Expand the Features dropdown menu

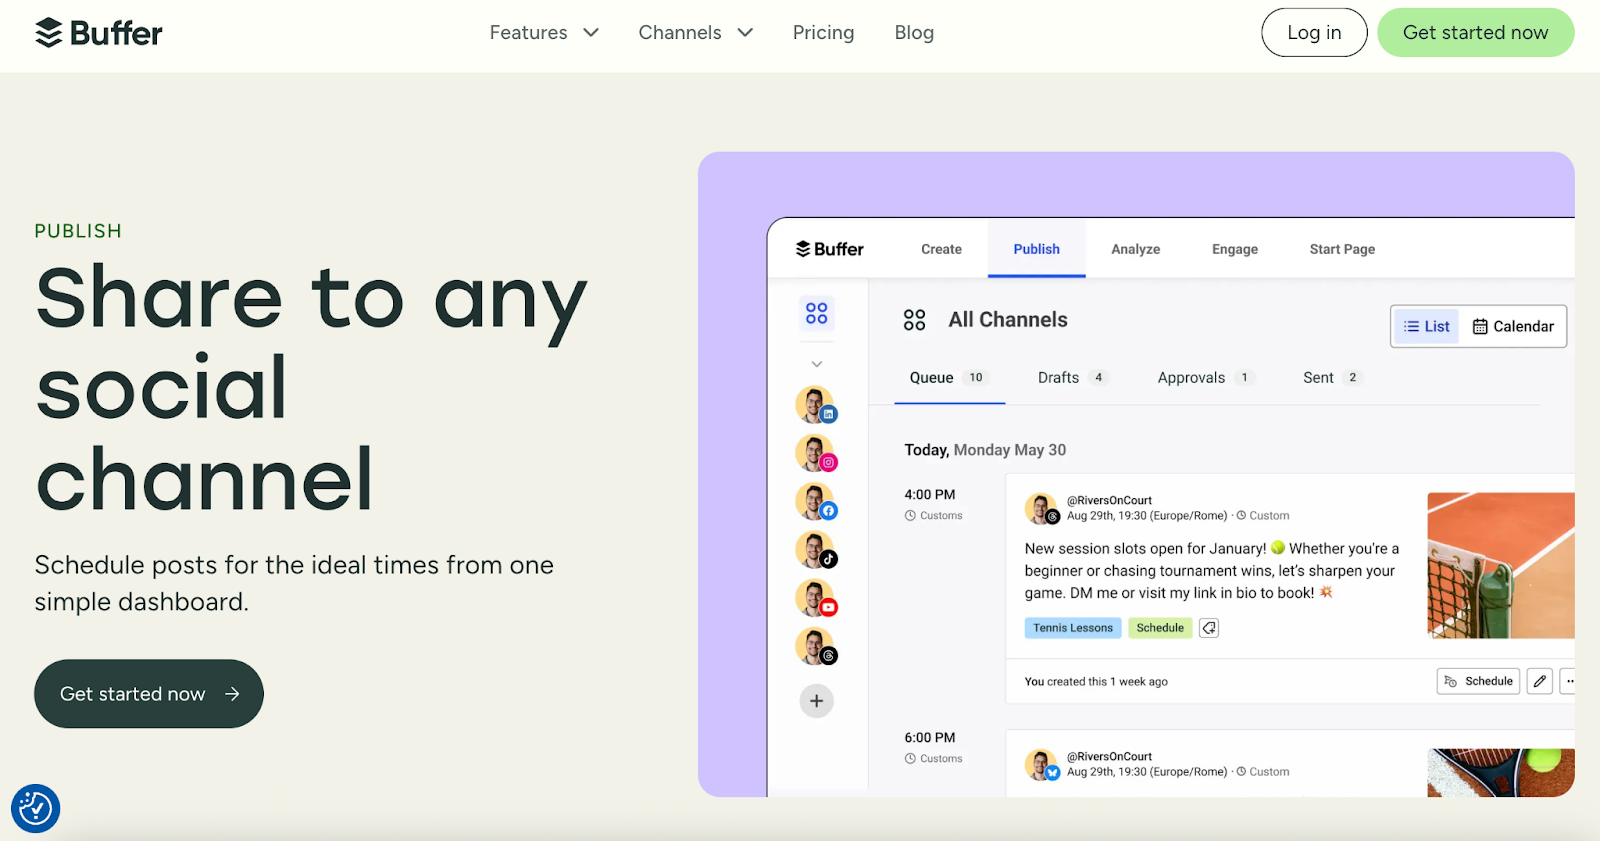click(x=544, y=33)
